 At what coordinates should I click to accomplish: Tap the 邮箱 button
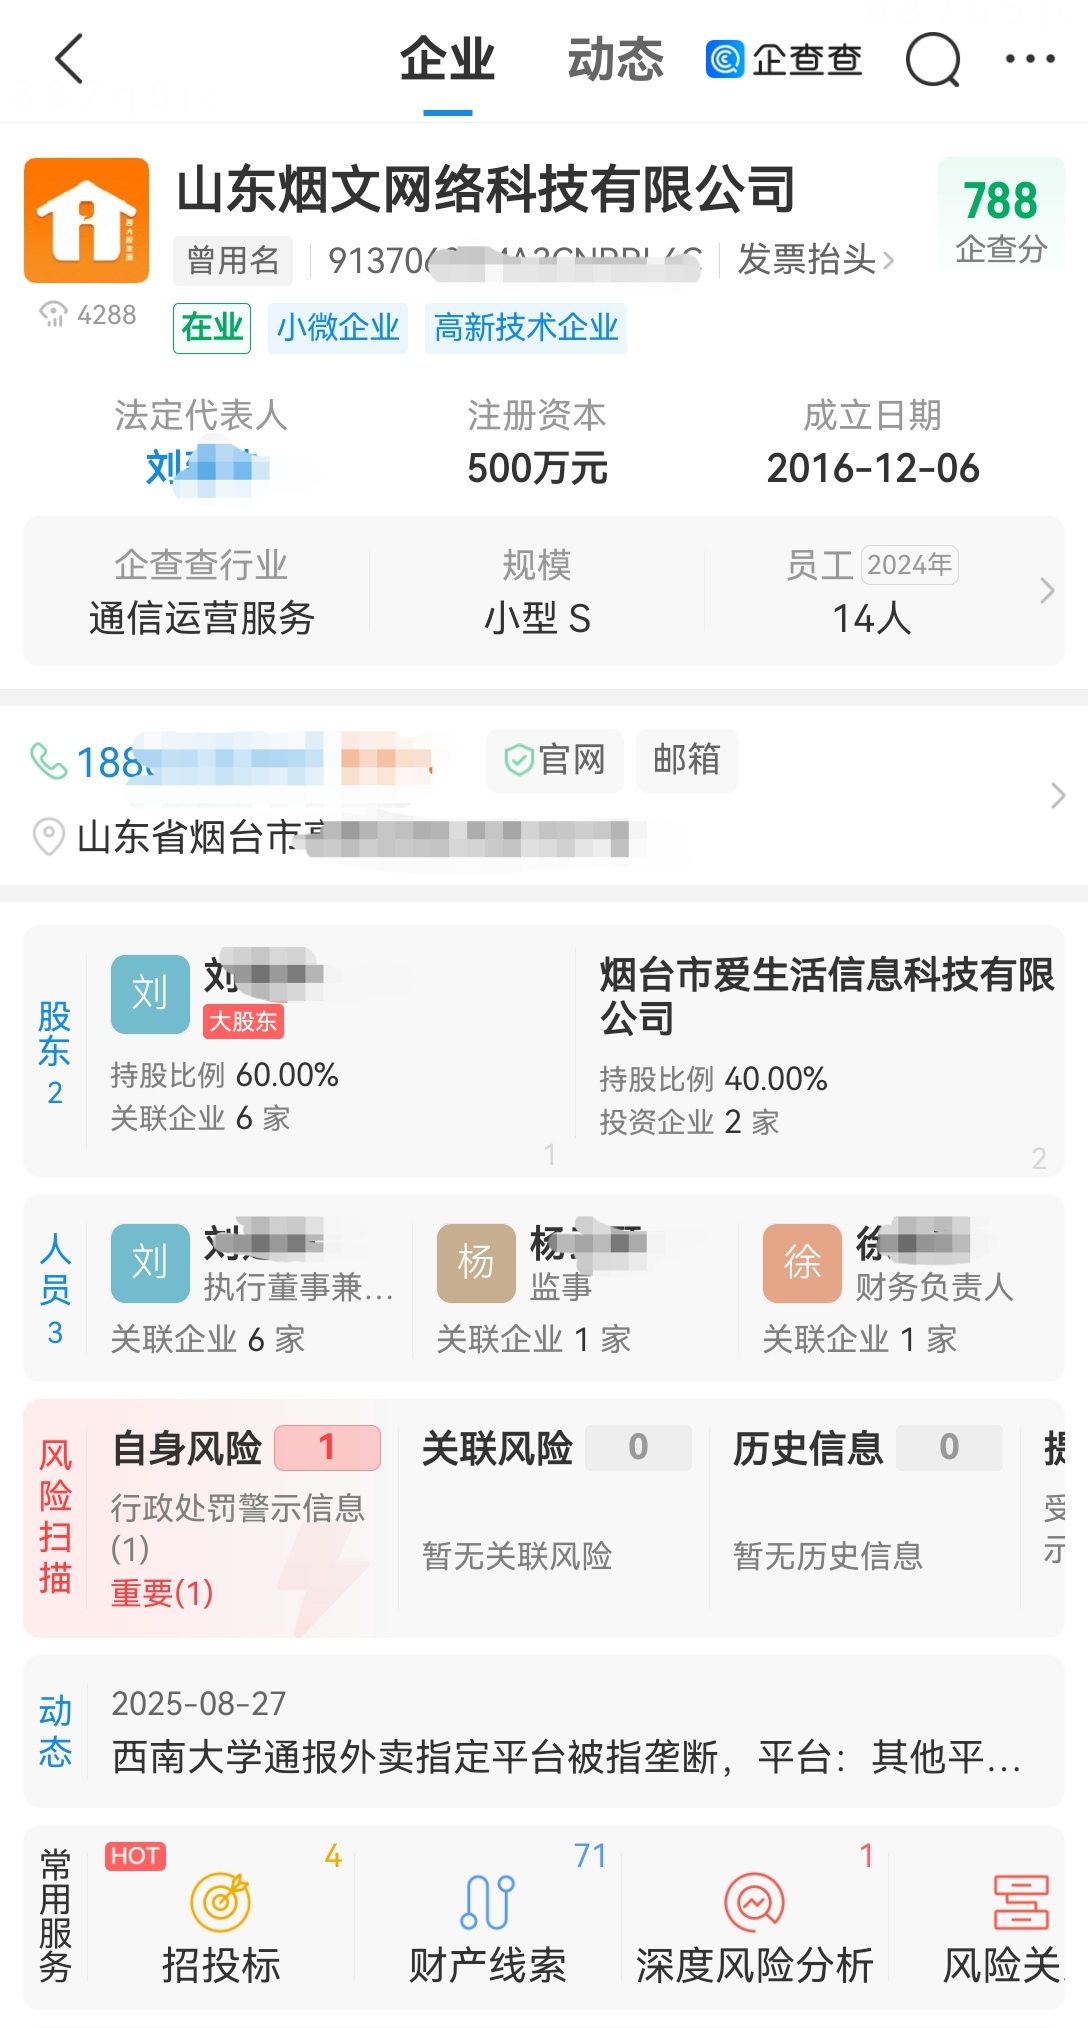pyautogui.click(x=687, y=761)
